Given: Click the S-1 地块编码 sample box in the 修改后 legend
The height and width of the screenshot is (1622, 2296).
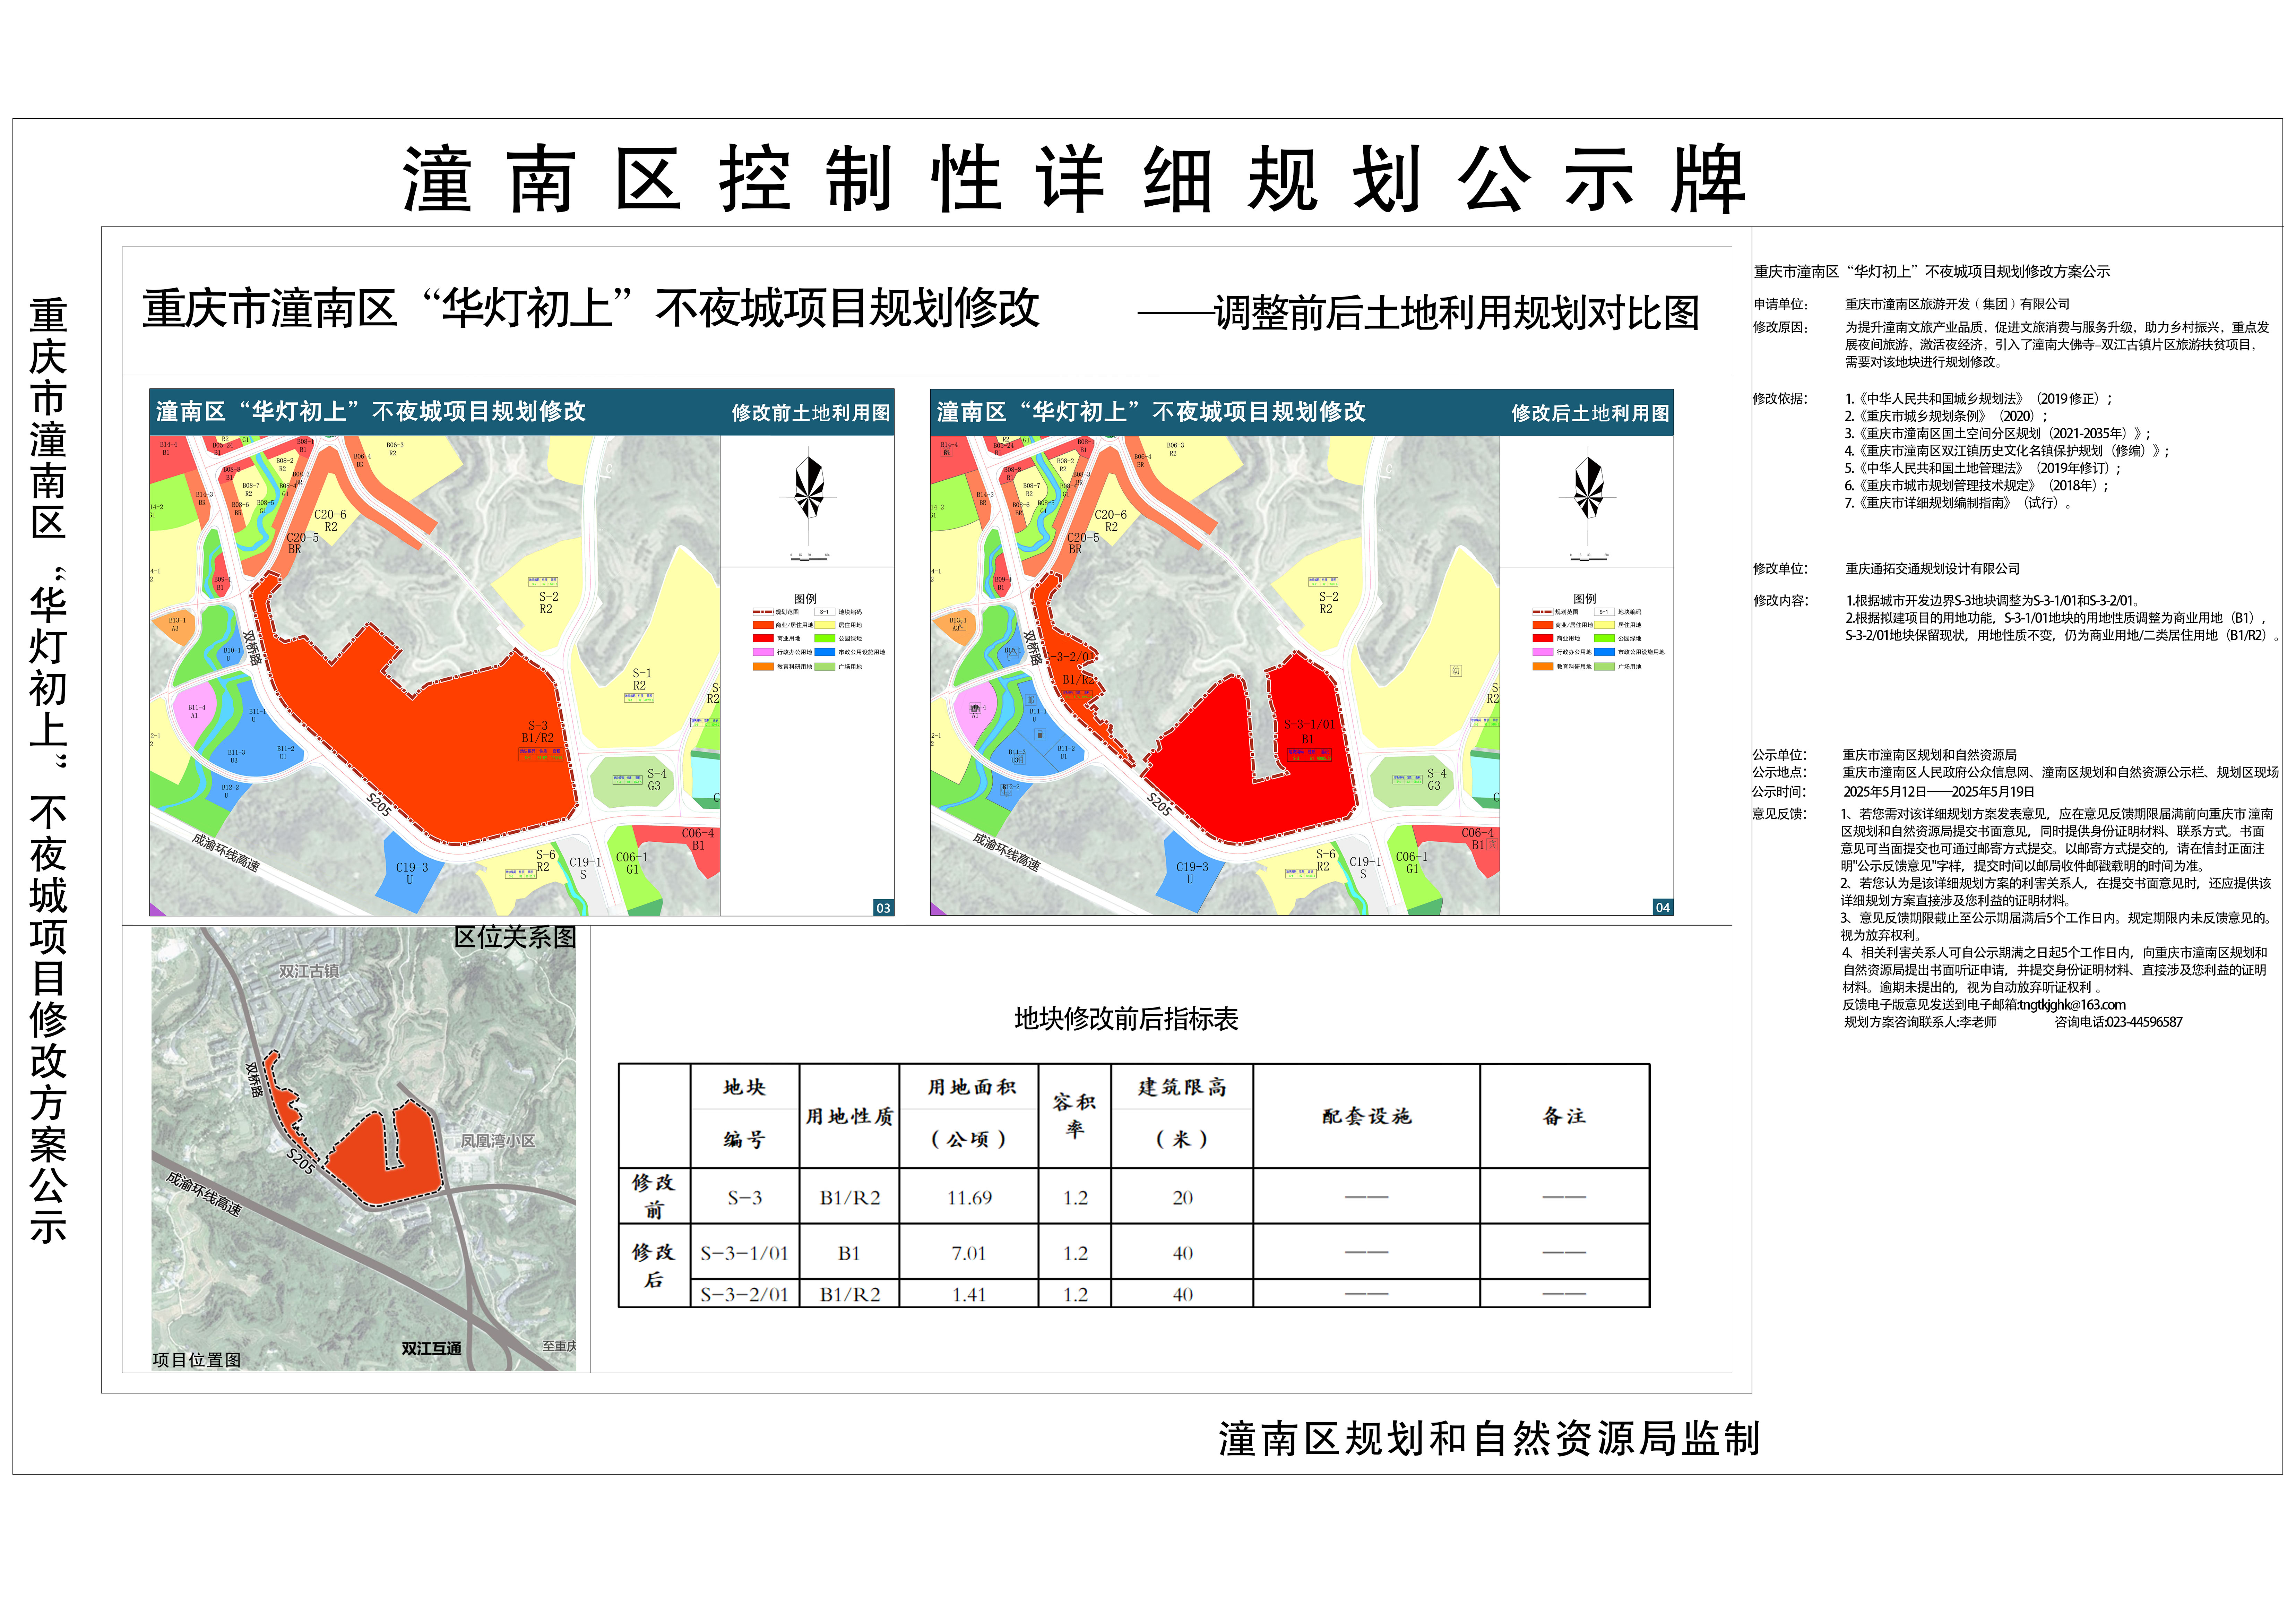Looking at the screenshot, I should click(1604, 612).
